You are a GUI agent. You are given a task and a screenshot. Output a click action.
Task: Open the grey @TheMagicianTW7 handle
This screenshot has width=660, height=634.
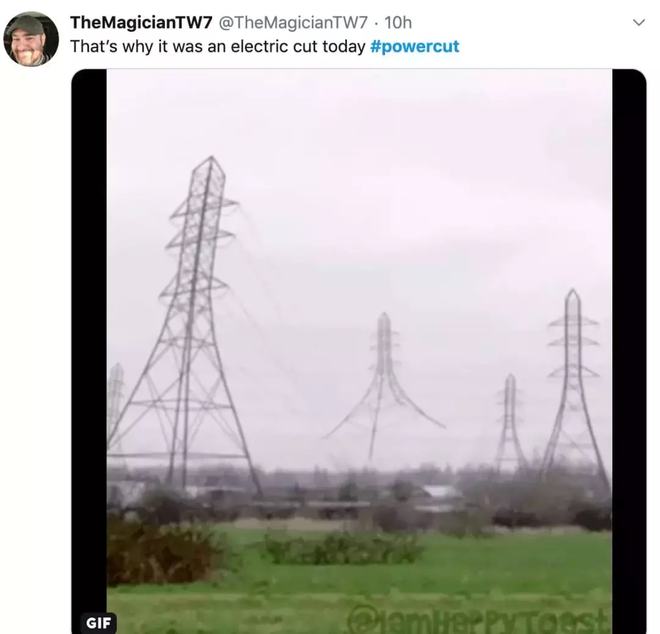pos(293,22)
